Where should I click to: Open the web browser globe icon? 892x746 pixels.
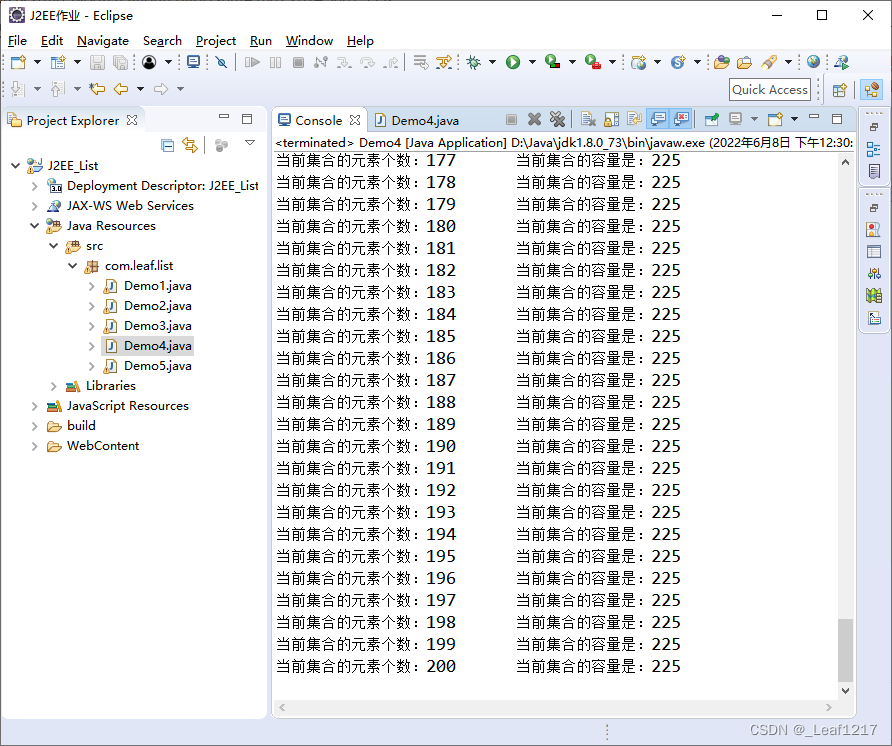pyautogui.click(x=813, y=62)
